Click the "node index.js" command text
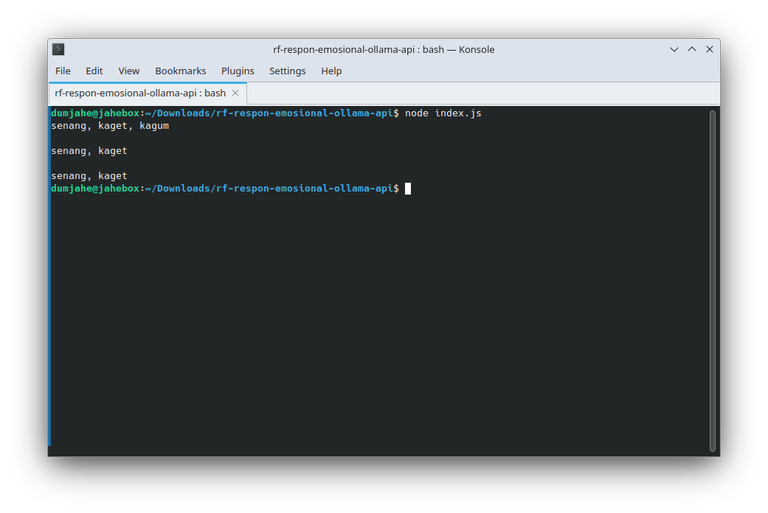The image size is (768, 513). [443, 114]
